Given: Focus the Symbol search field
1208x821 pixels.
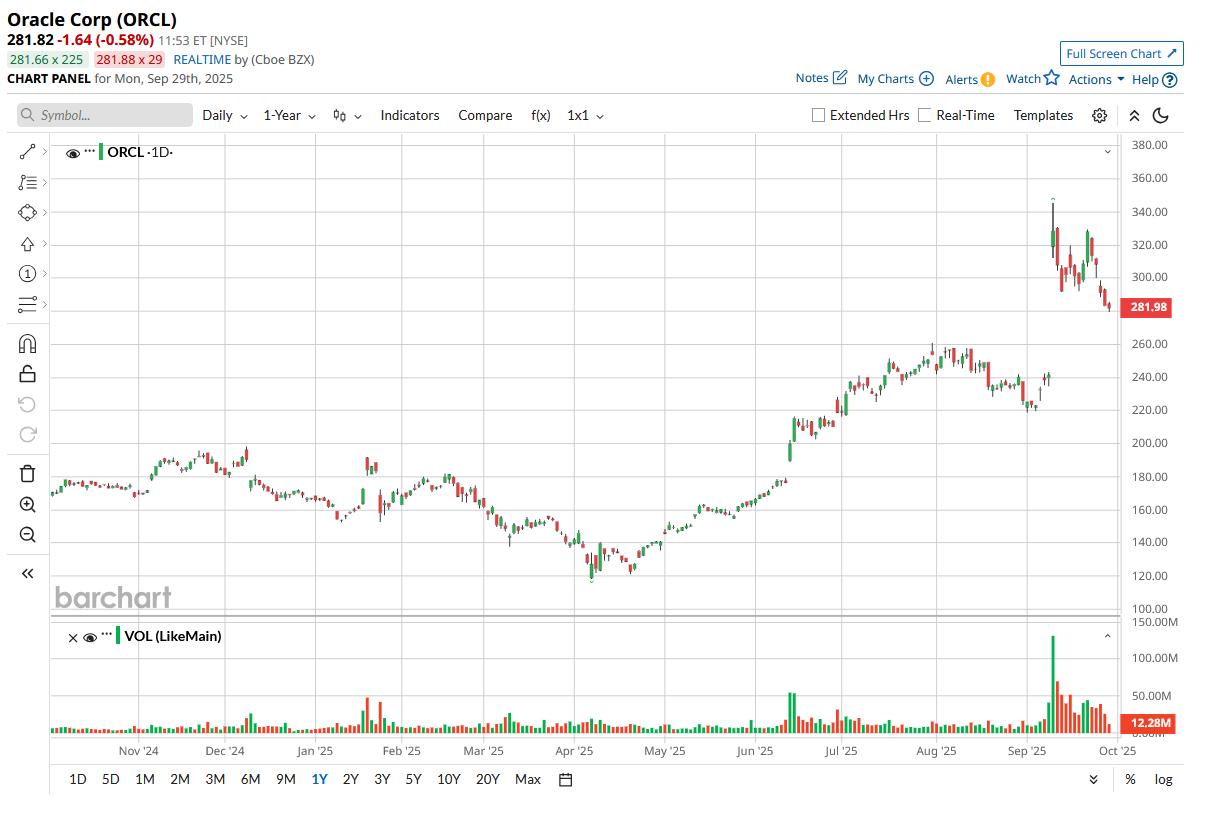Looking at the screenshot, I should point(105,115).
